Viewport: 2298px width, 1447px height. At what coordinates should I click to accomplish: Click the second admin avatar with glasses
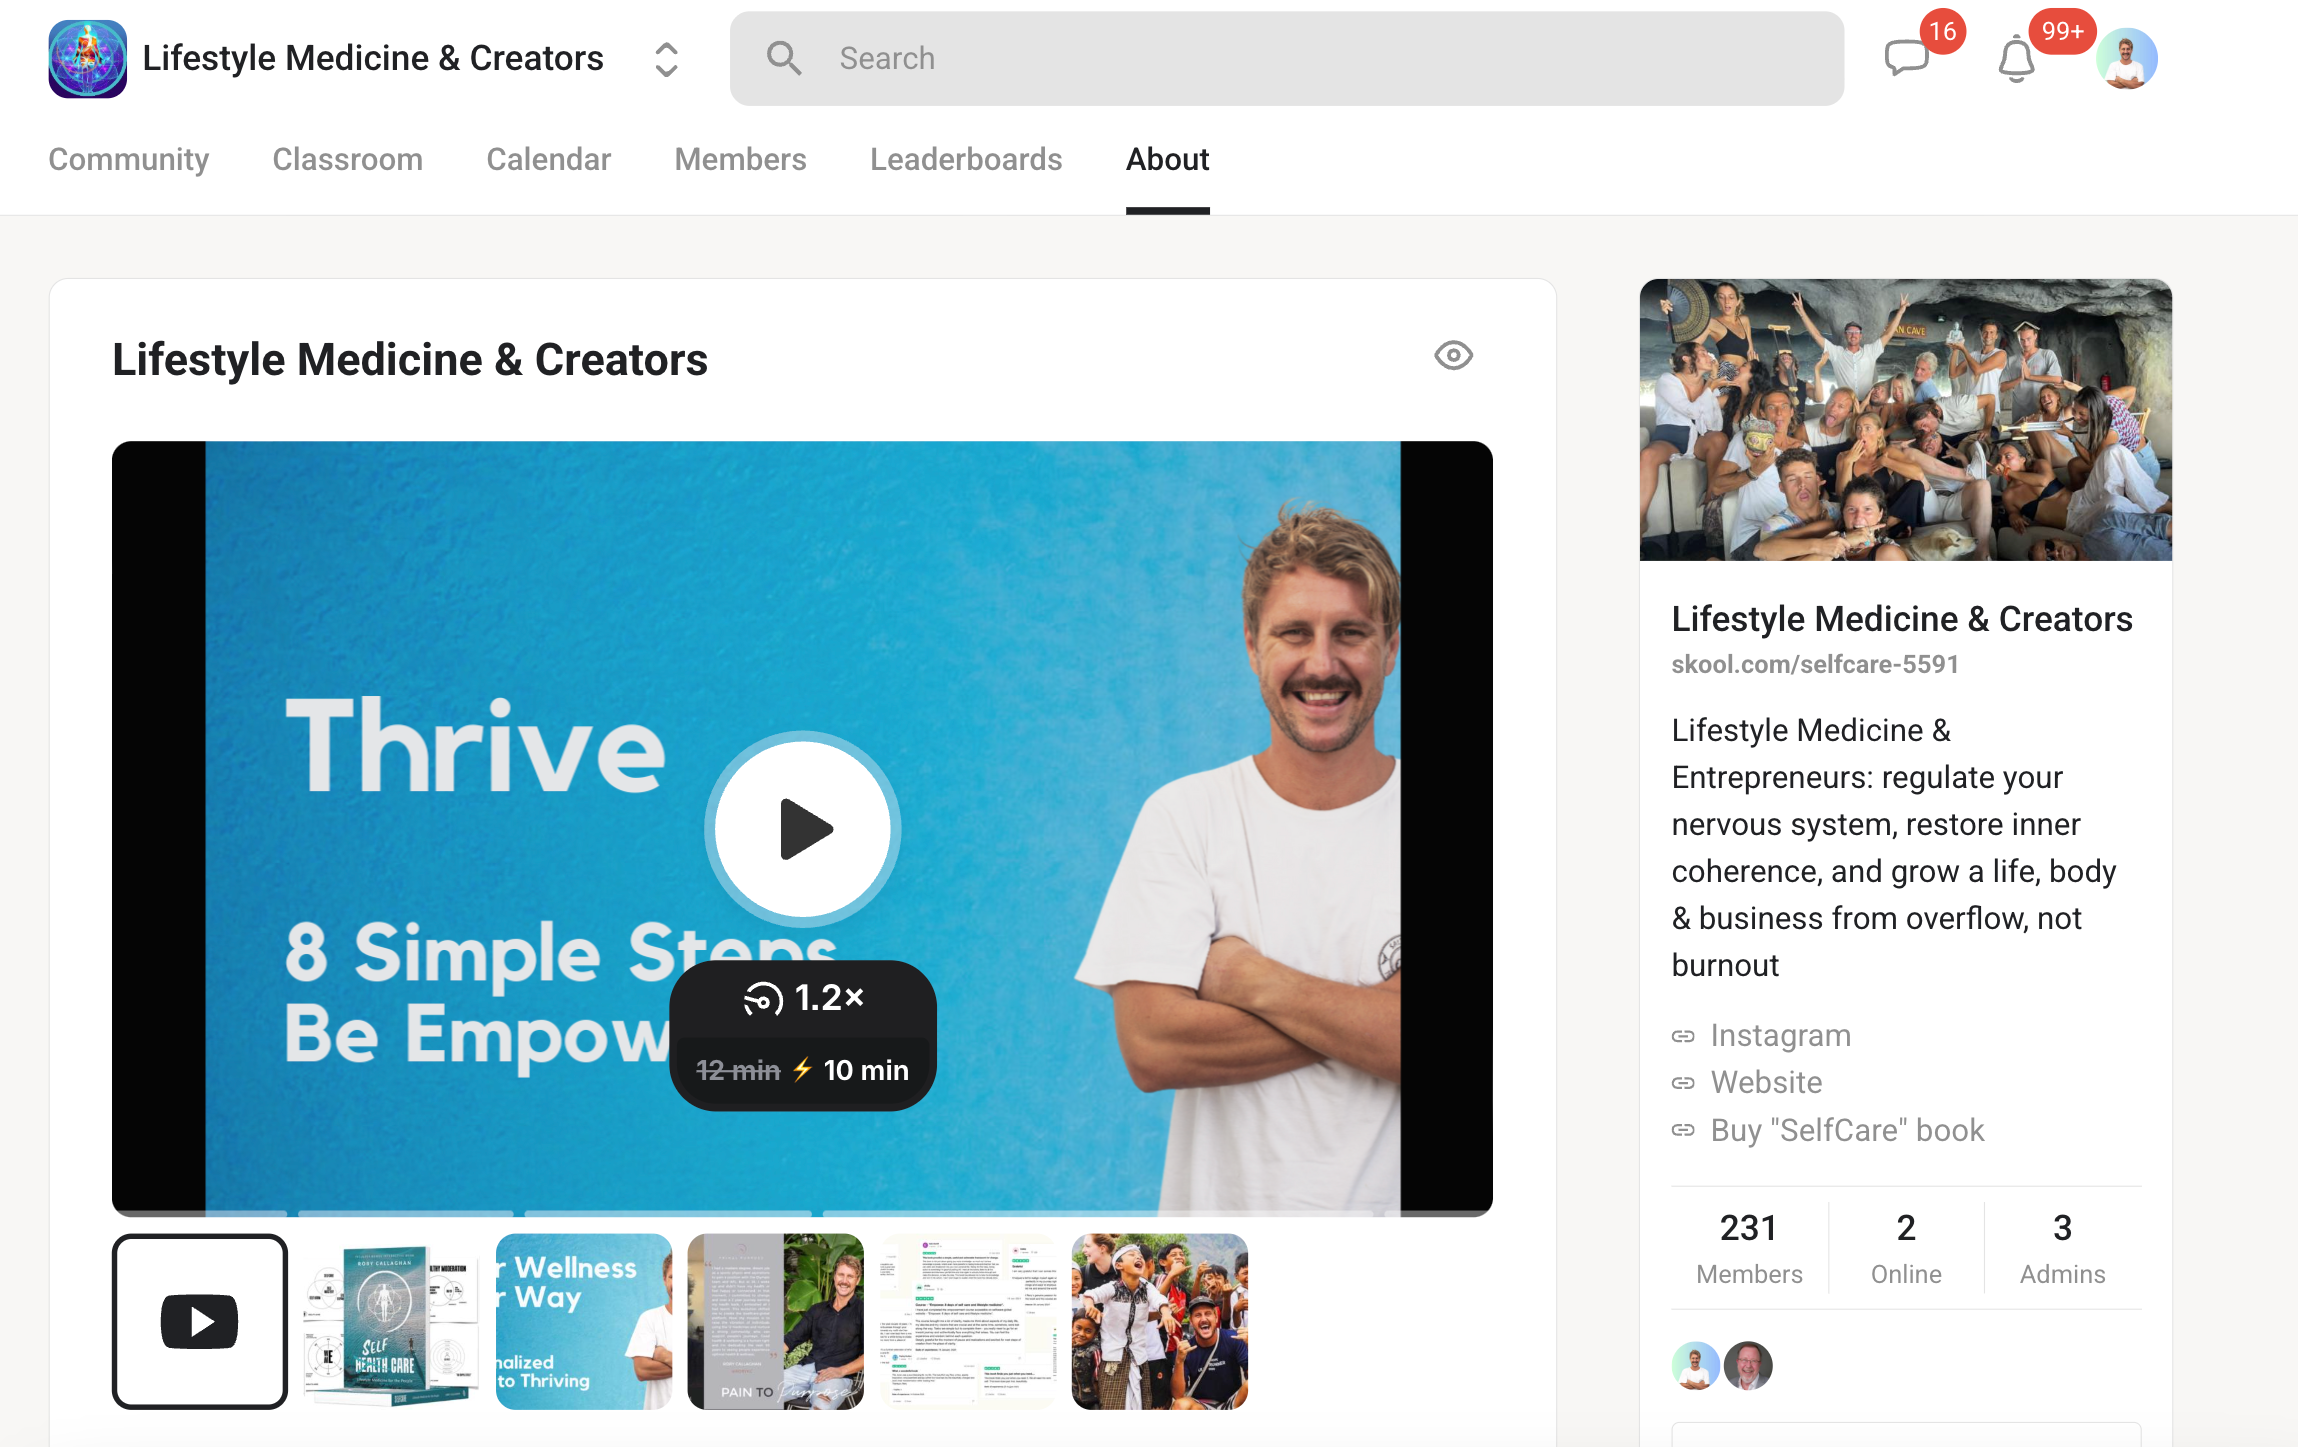pyautogui.click(x=1747, y=1366)
